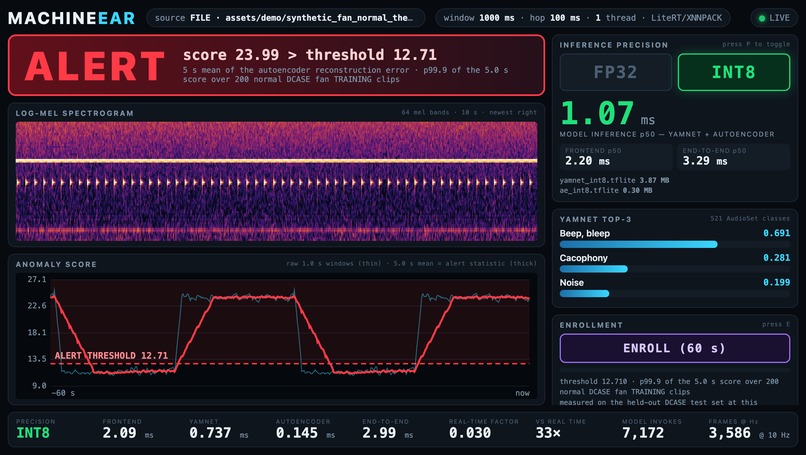Screen dimensions: 806x455
Task: Click the FRONTEND 2.09 ms footer stat
Action: click(x=128, y=429)
